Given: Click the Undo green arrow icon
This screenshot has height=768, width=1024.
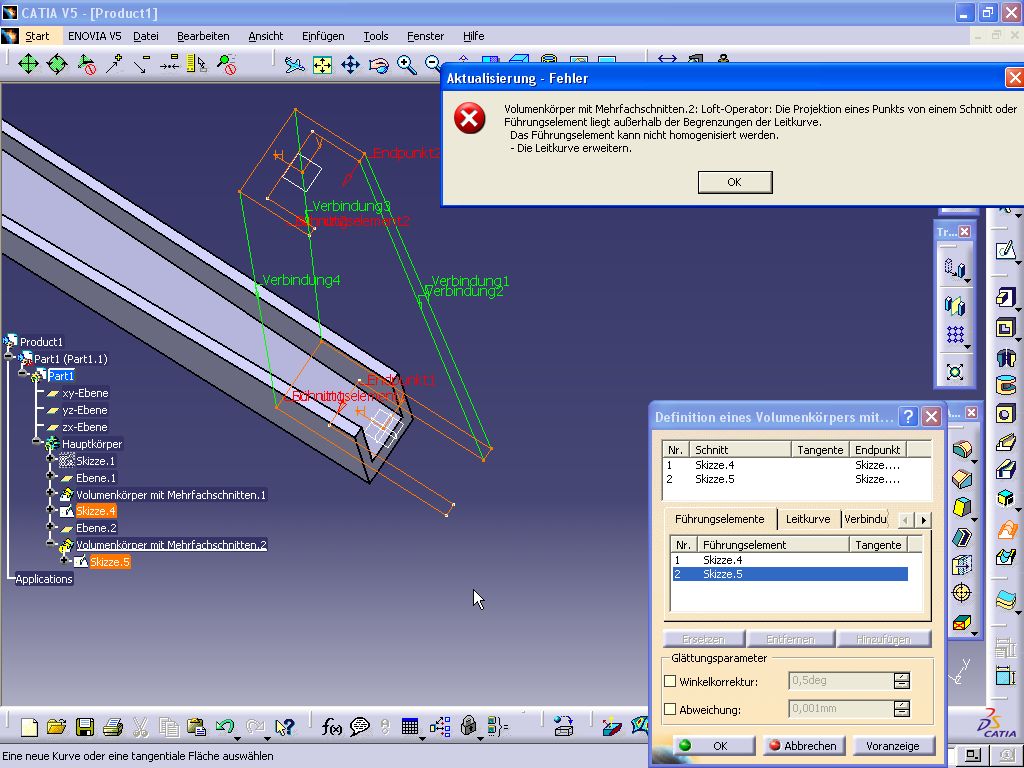Looking at the screenshot, I should click(x=224, y=726).
